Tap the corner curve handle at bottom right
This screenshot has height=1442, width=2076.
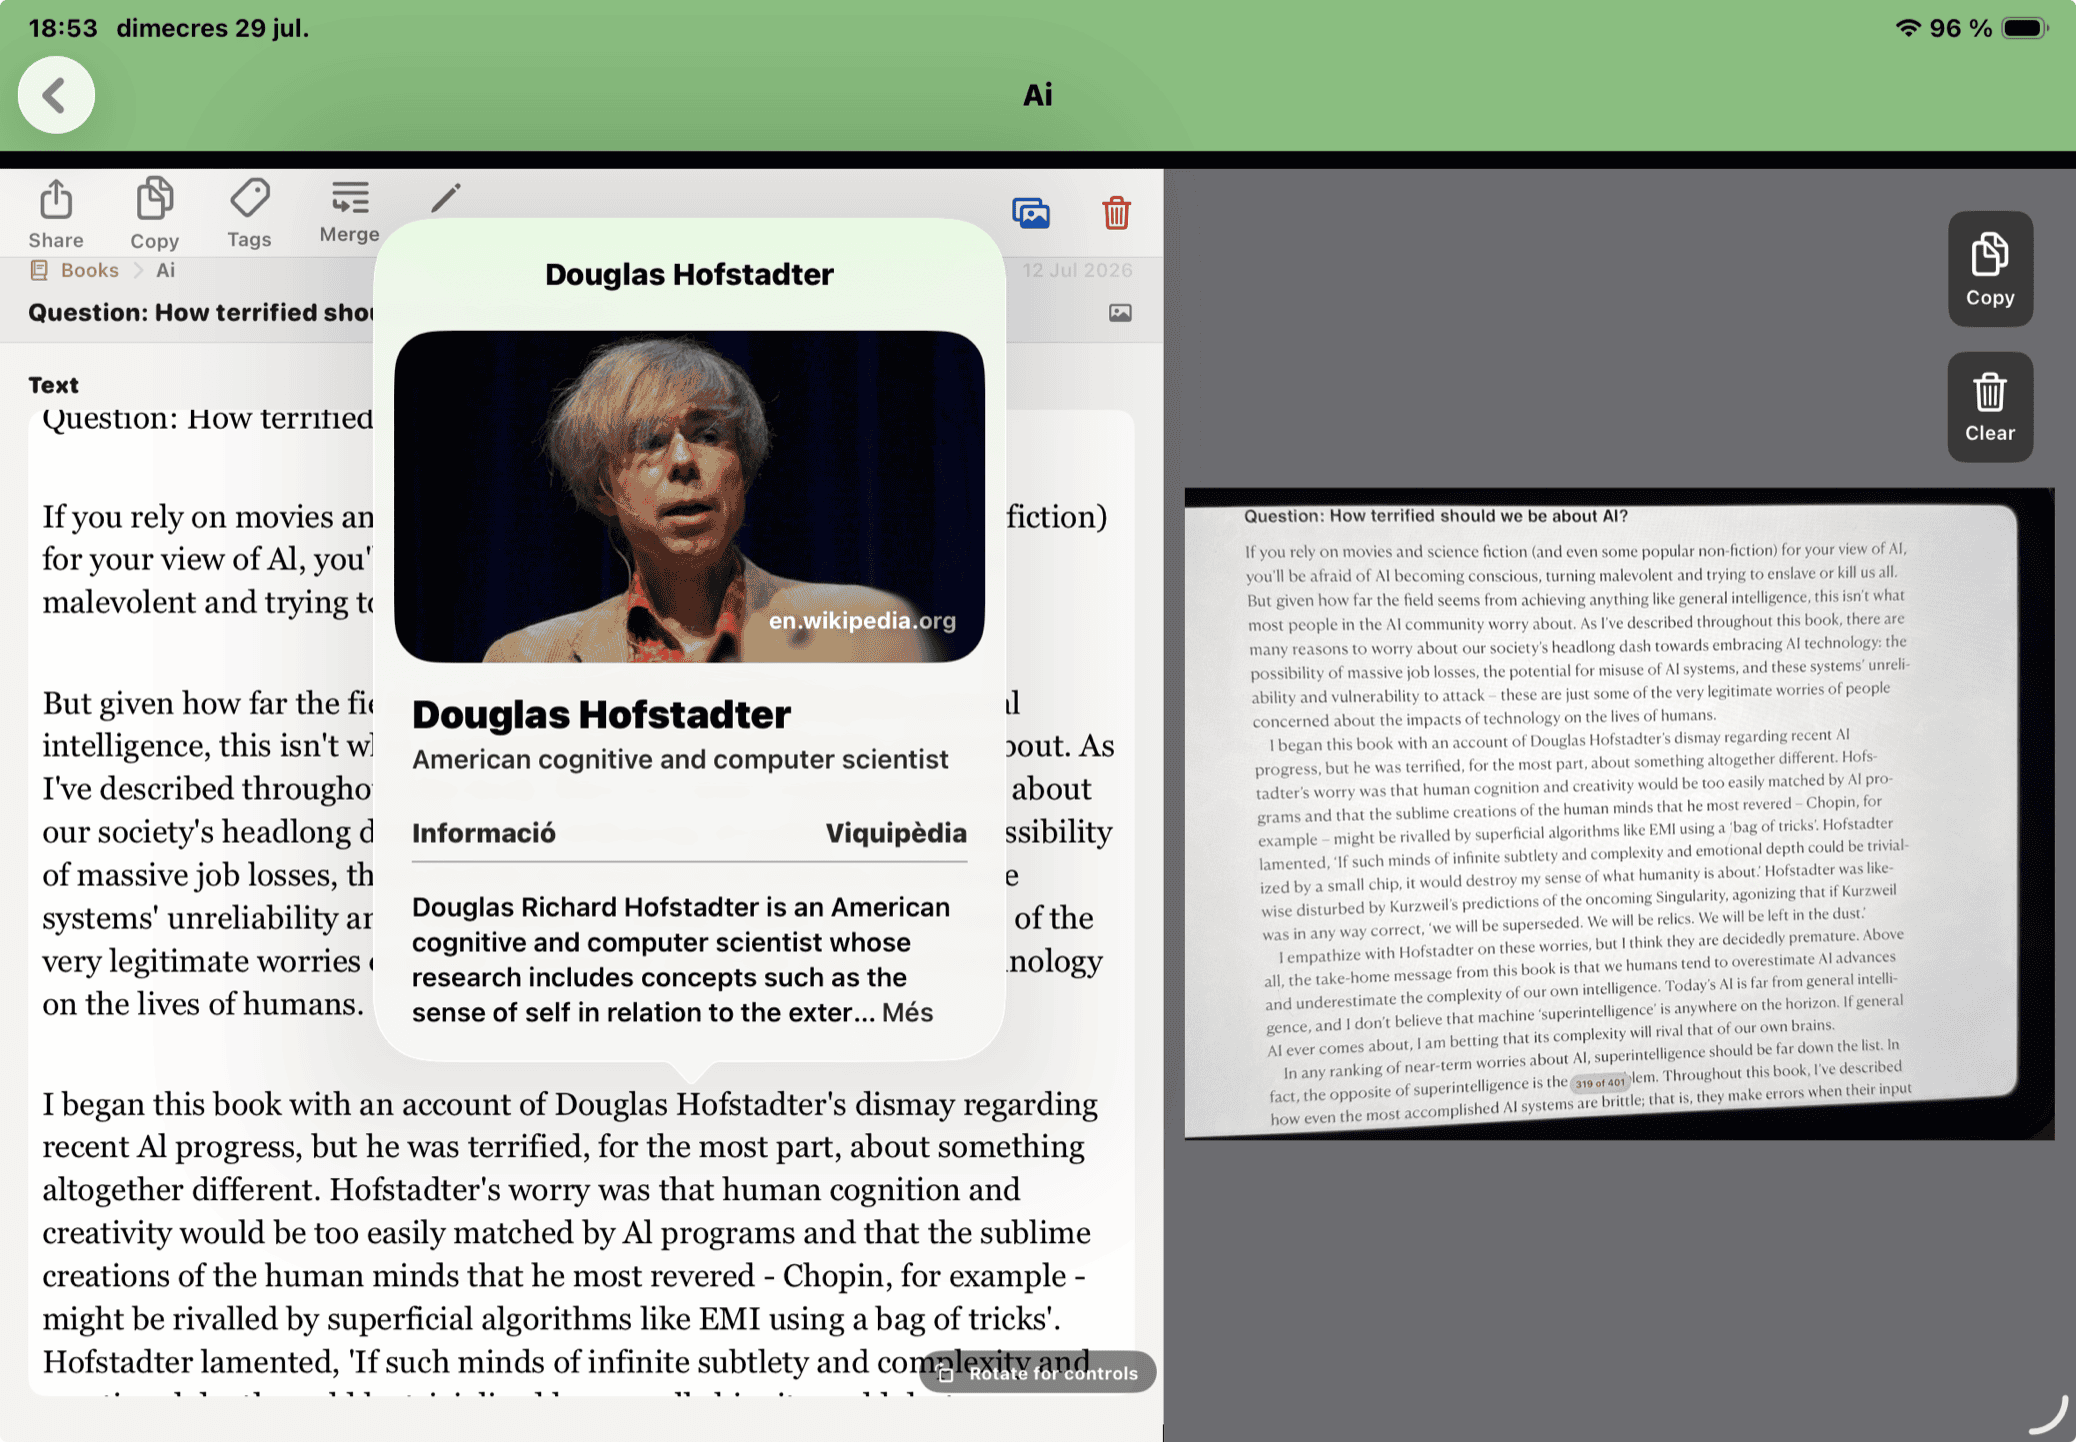pyautogui.click(x=2047, y=1414)
